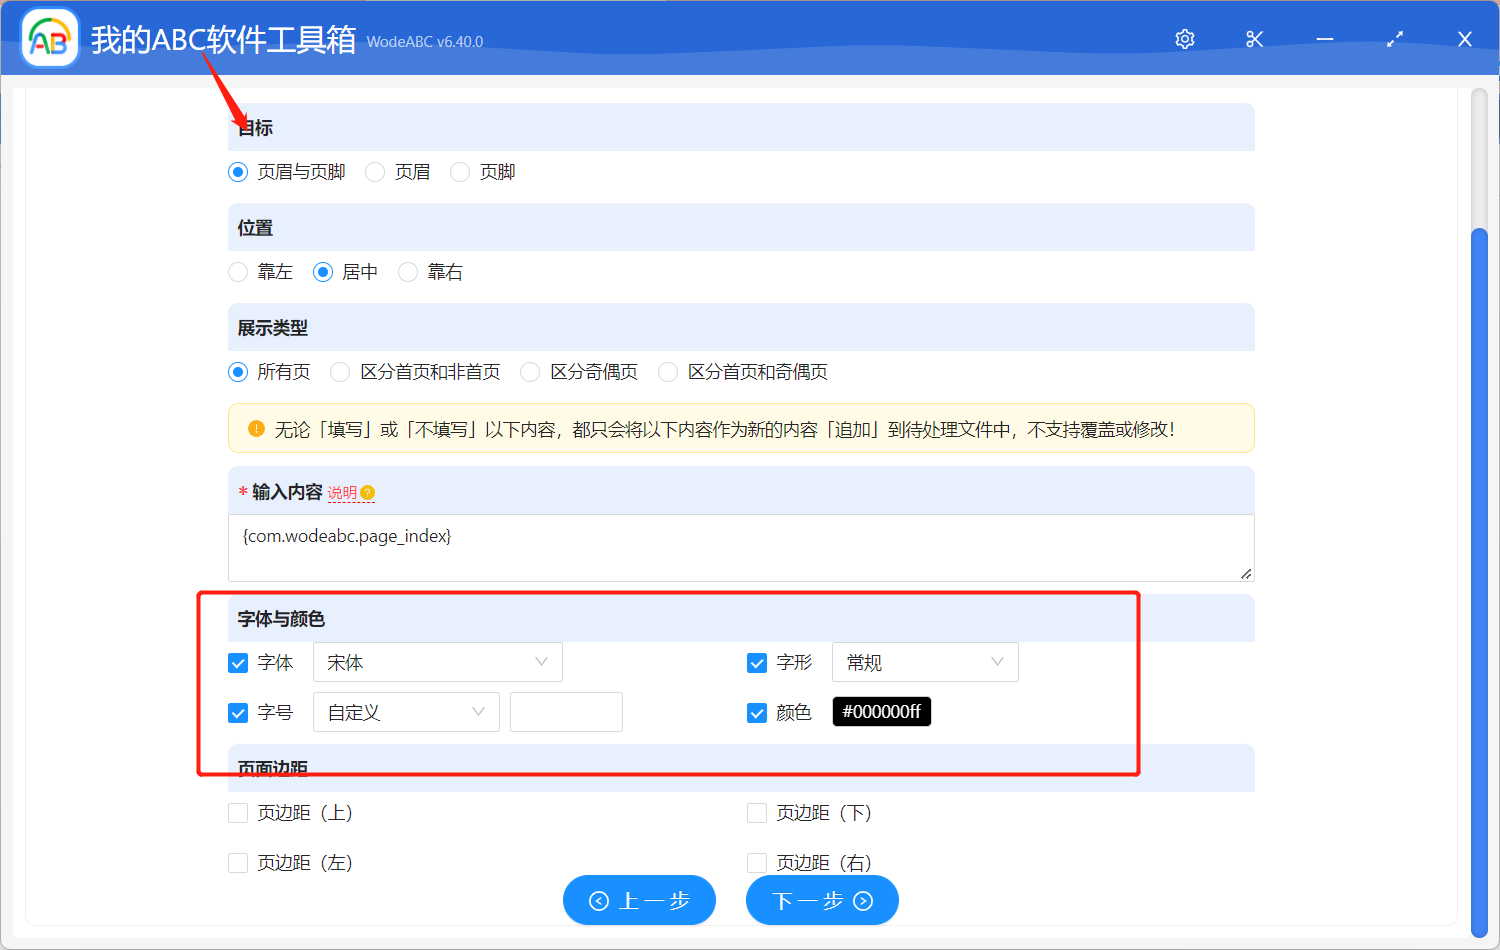Click the scissors icon in the title bar
This screenshot has height=950, width=1500.
pyautogui.click(x=1254, y=39)
